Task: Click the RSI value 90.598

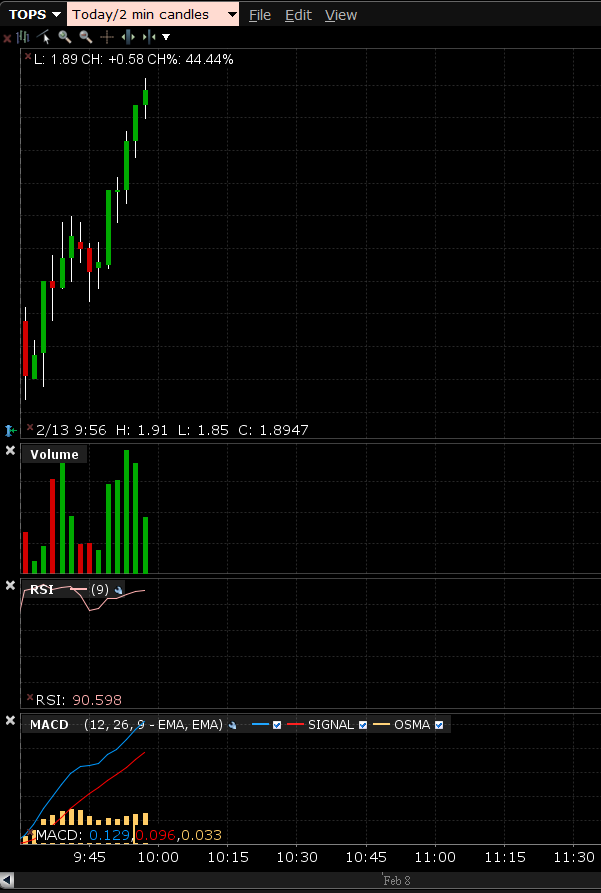Action: pos(97,700)
